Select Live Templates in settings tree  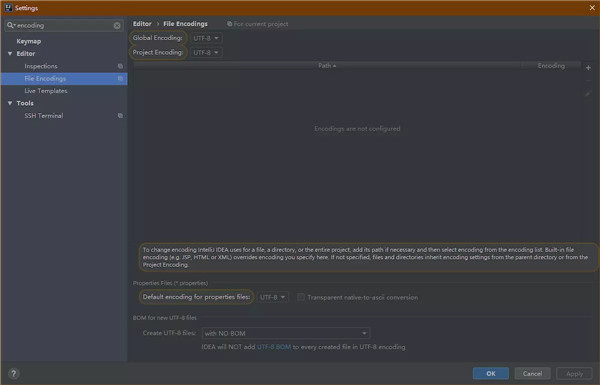pos(46,91)
